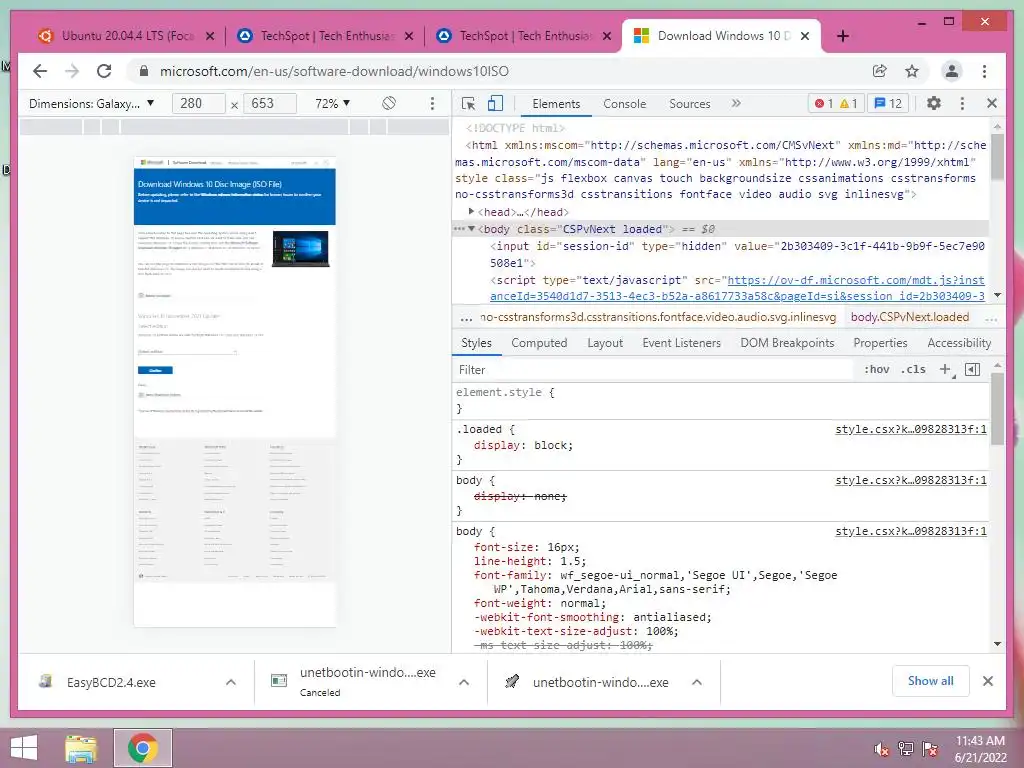Toggle the device toolbar
This screenshot has height=768, width=1024.
(496, 103)
